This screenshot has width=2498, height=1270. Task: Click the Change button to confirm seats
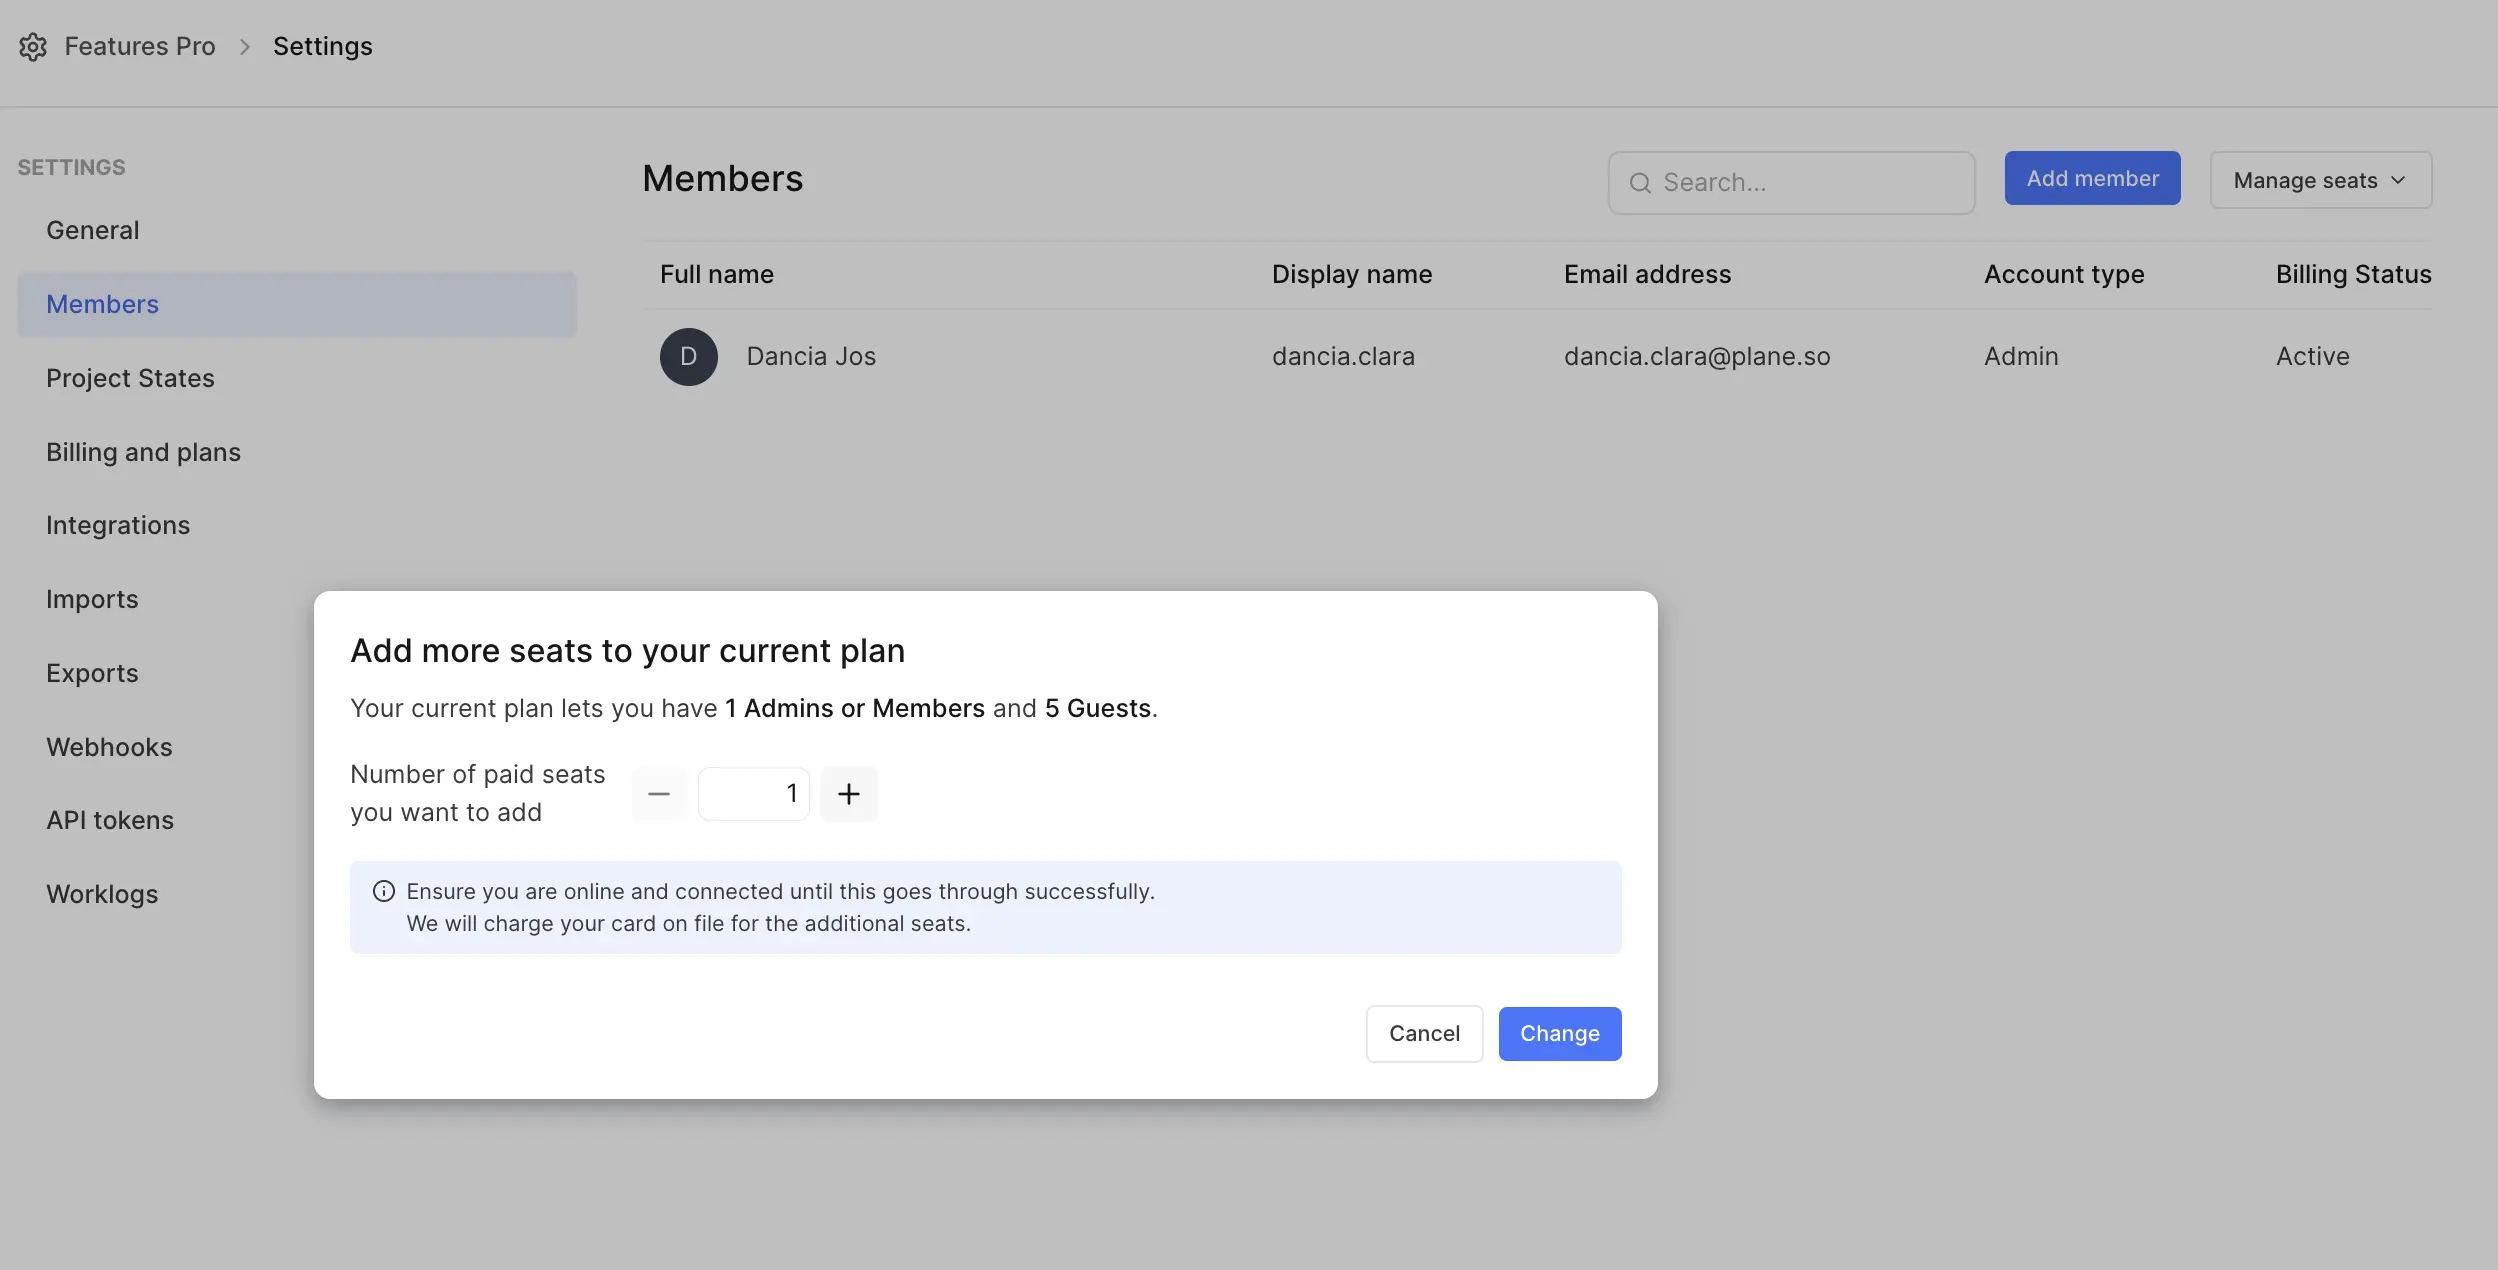1559,1032
